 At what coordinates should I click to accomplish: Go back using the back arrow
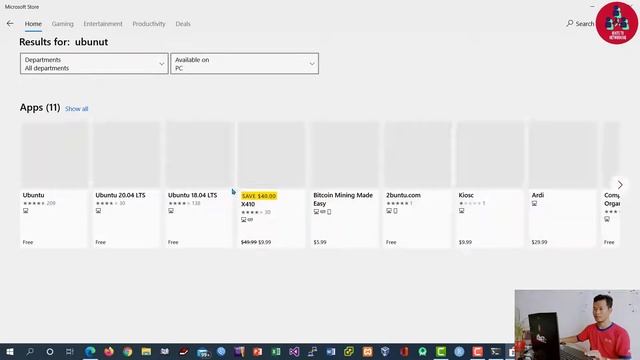pyautogui.click(x=10, y=24)
